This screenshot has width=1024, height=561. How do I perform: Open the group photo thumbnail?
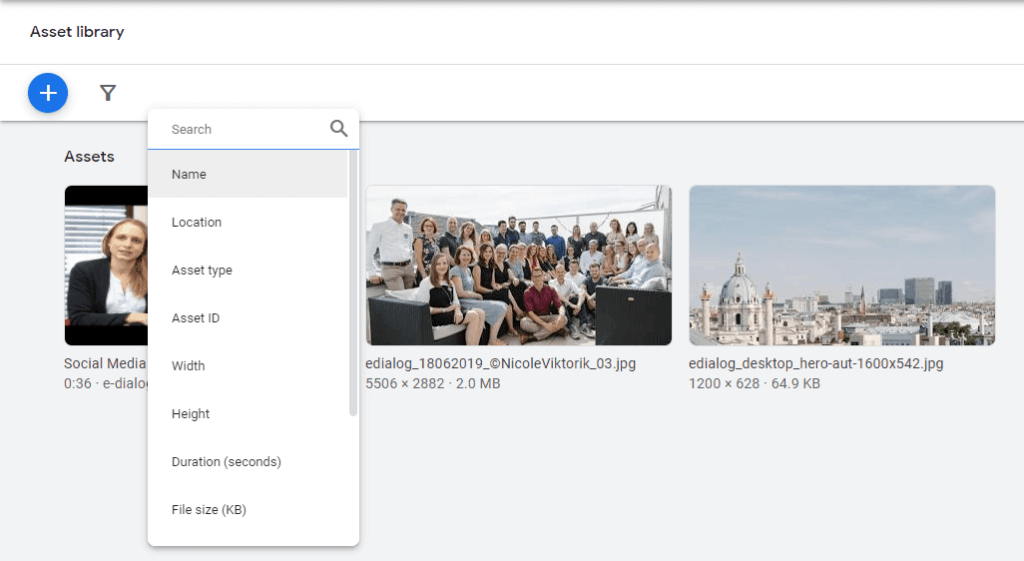(519, 265)
